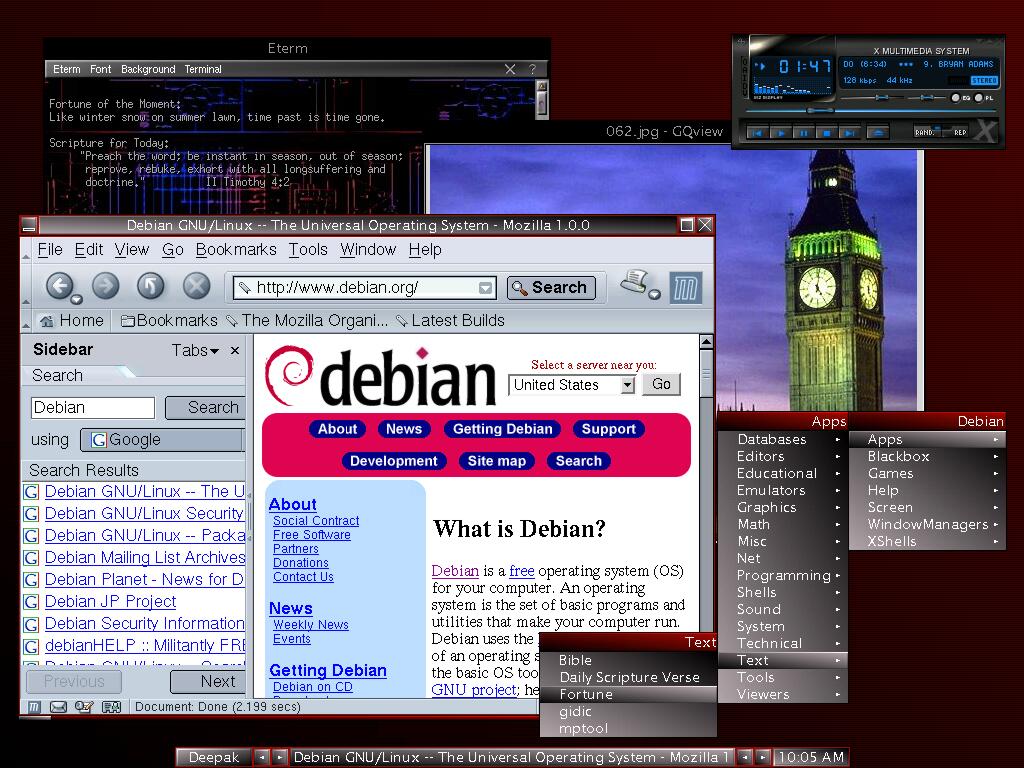This screenshot has height=768, width=1024.
Task: Reload the Debian page in Mozilla
Action: point(150,286)
